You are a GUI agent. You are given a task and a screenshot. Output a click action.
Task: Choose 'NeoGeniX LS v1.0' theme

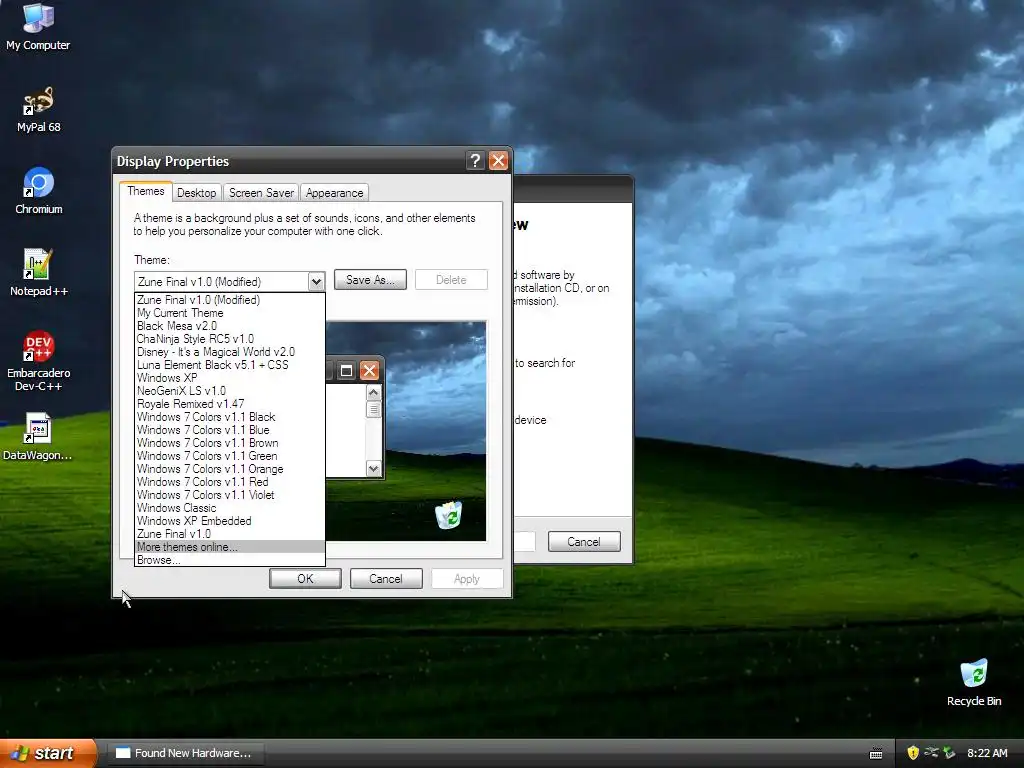tap(229, 391)
